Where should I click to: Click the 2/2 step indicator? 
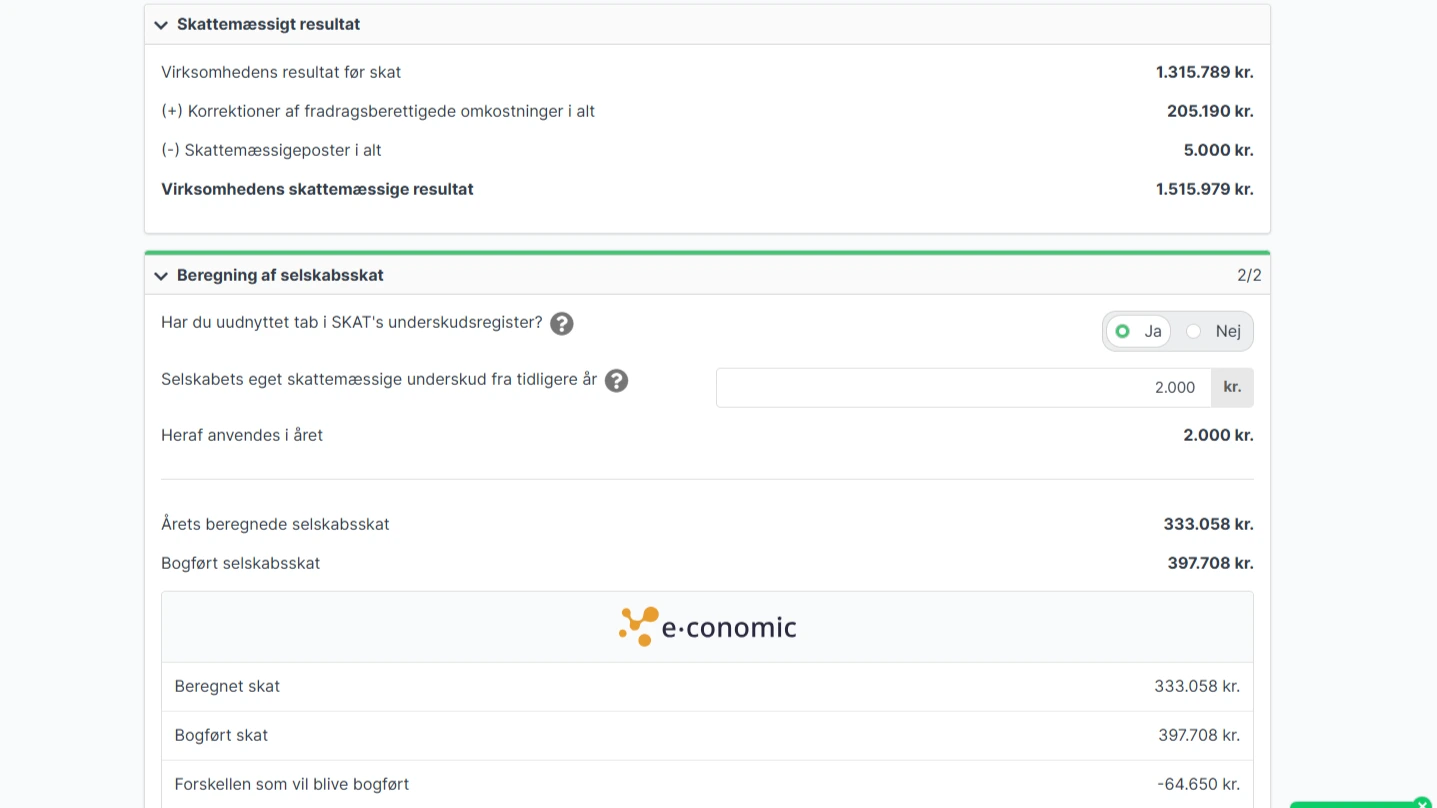coord(1249,275)
